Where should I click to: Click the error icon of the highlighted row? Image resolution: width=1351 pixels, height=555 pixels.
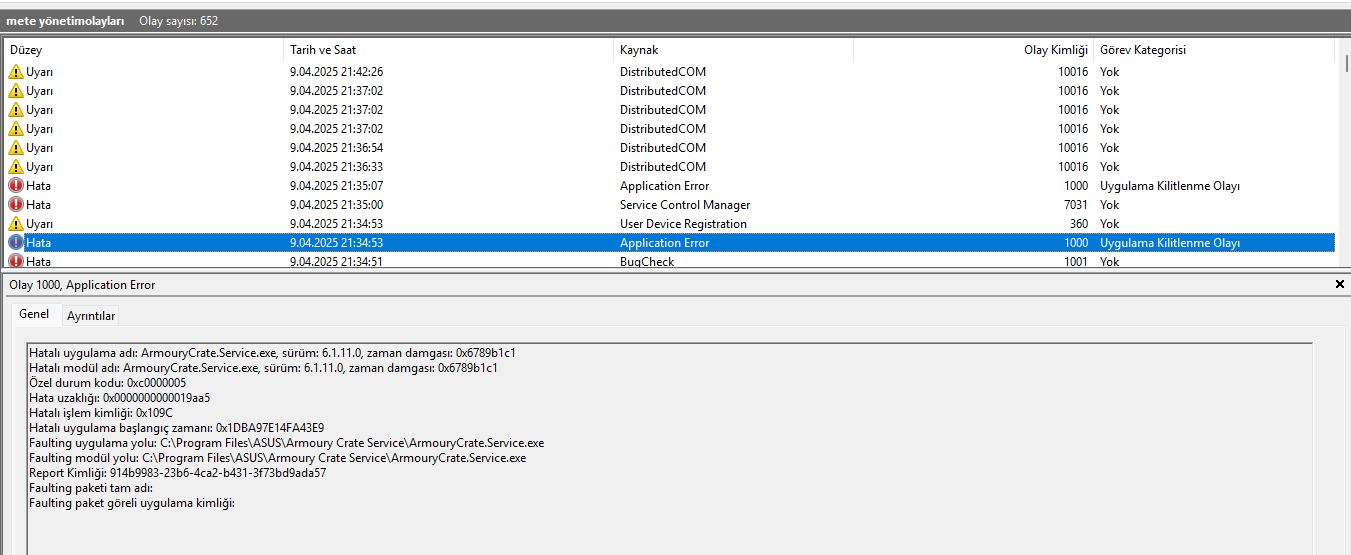tap(15, 243)
